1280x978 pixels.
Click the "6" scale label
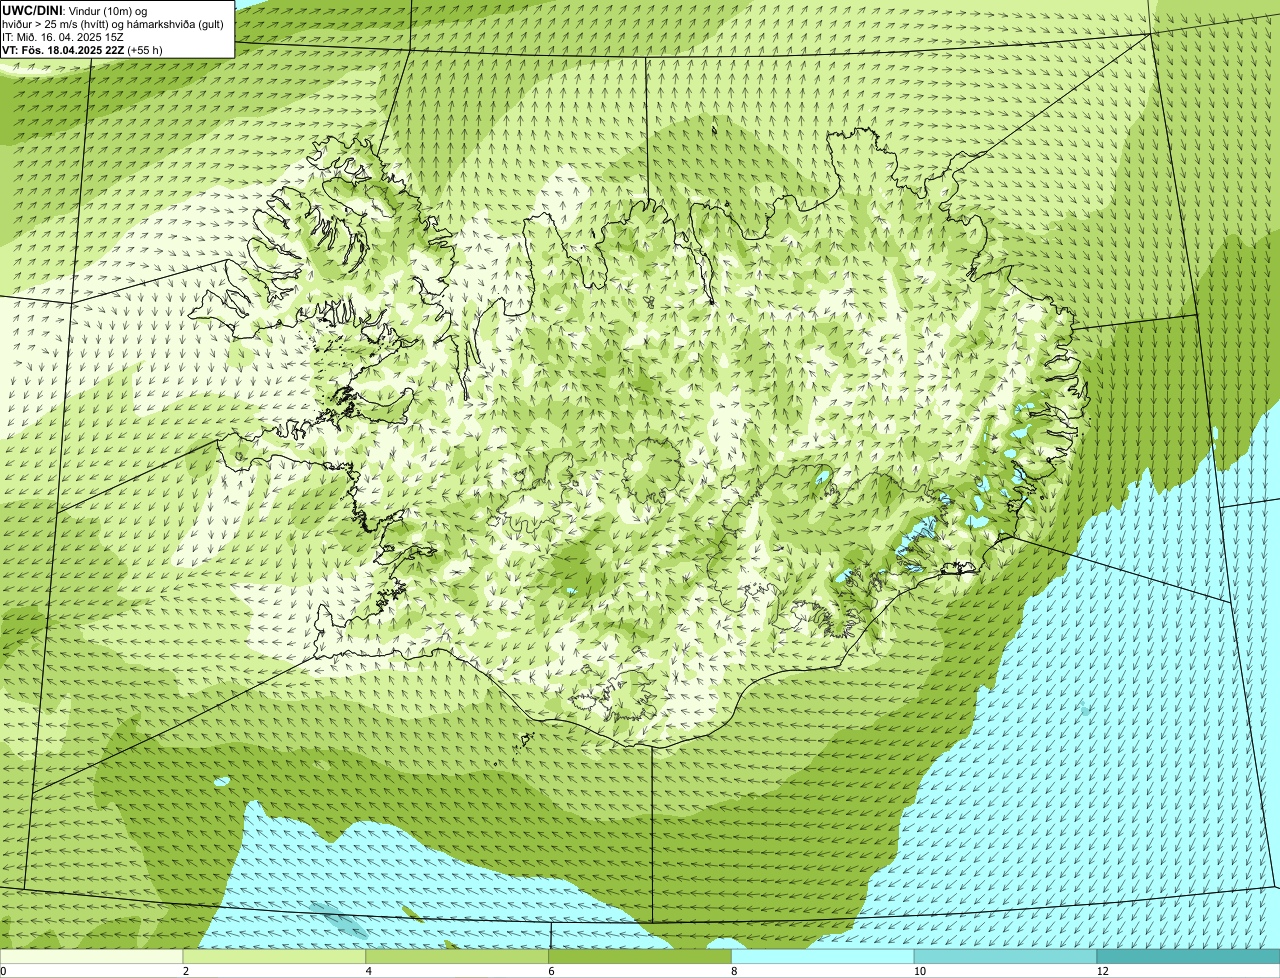click(551, 971)
